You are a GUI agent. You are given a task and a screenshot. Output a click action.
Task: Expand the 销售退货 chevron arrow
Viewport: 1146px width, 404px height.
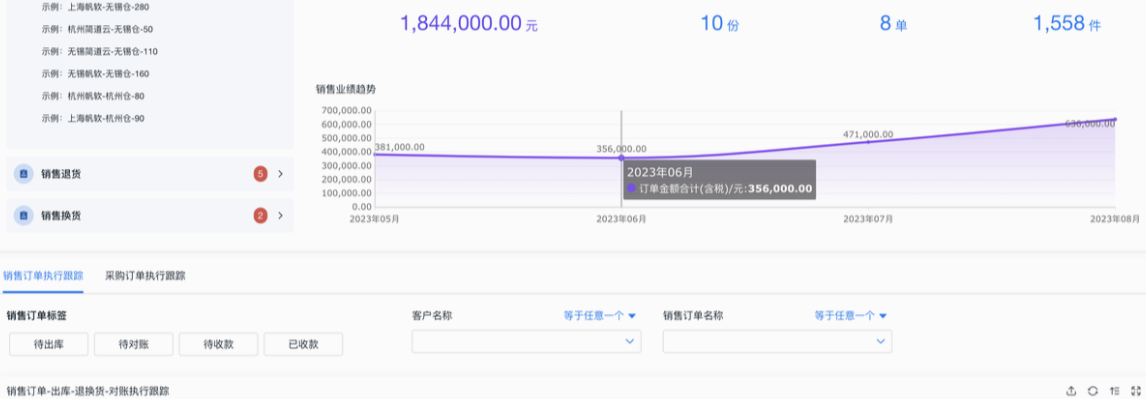280,174
